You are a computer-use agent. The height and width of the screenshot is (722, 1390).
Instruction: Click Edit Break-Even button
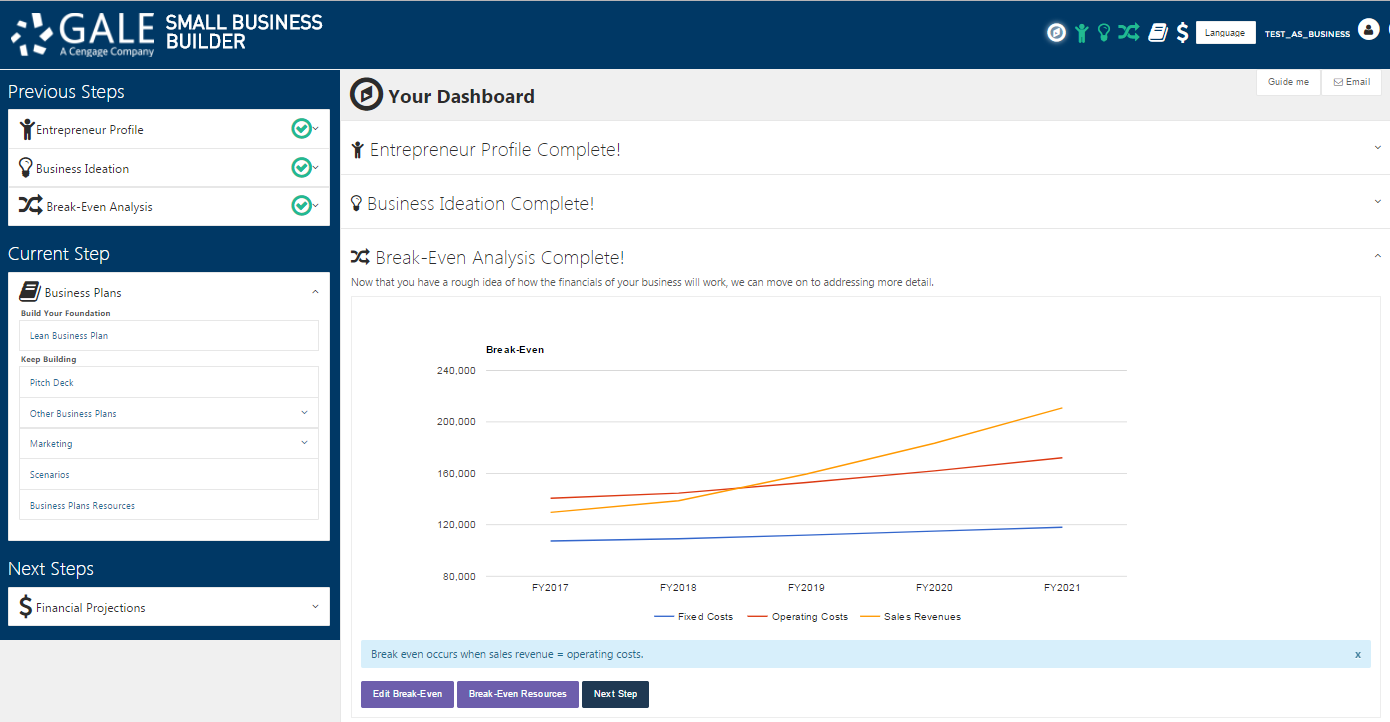pos(407,694)
